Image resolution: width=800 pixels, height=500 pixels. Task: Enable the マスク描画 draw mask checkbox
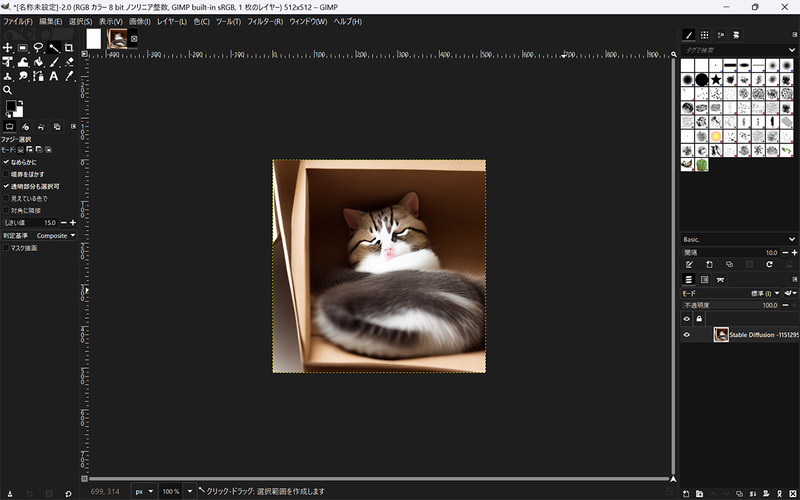point(6,248)
